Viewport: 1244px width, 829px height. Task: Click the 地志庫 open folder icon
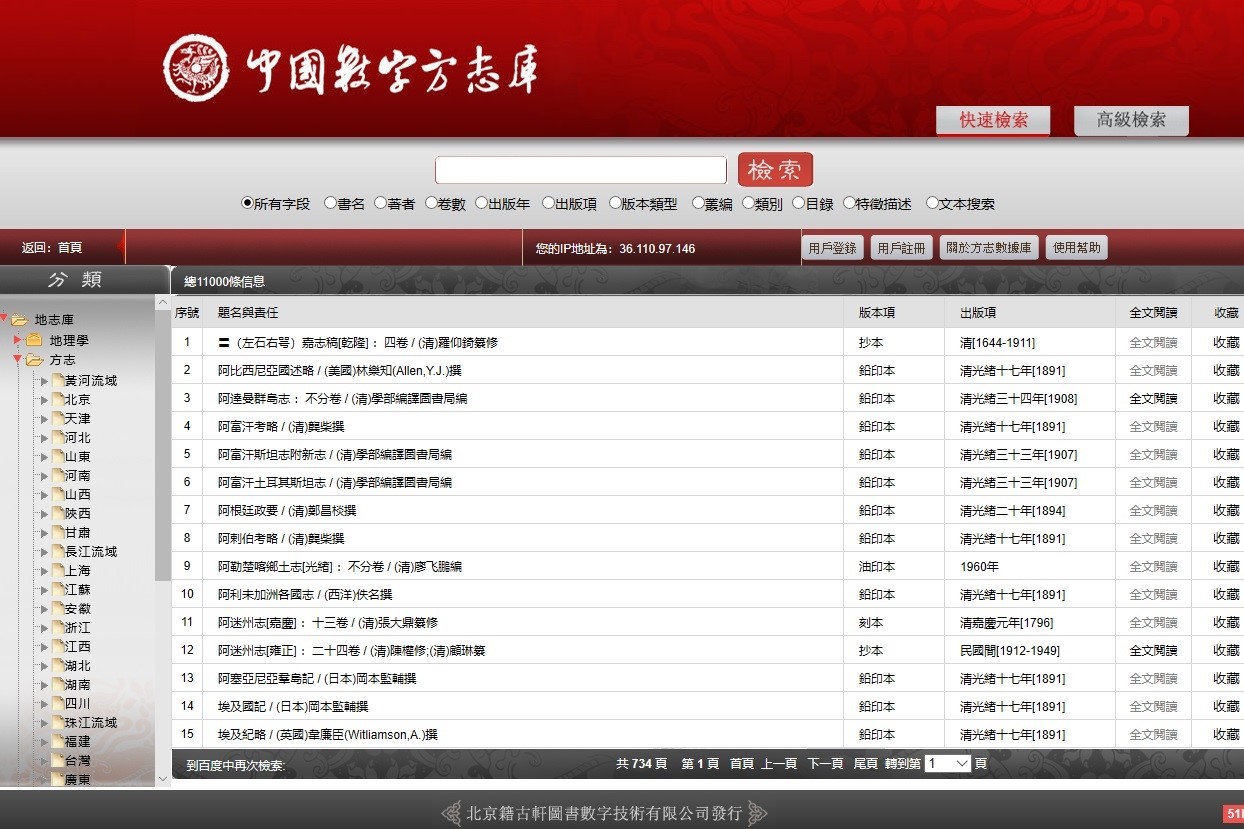click(19, 320)
